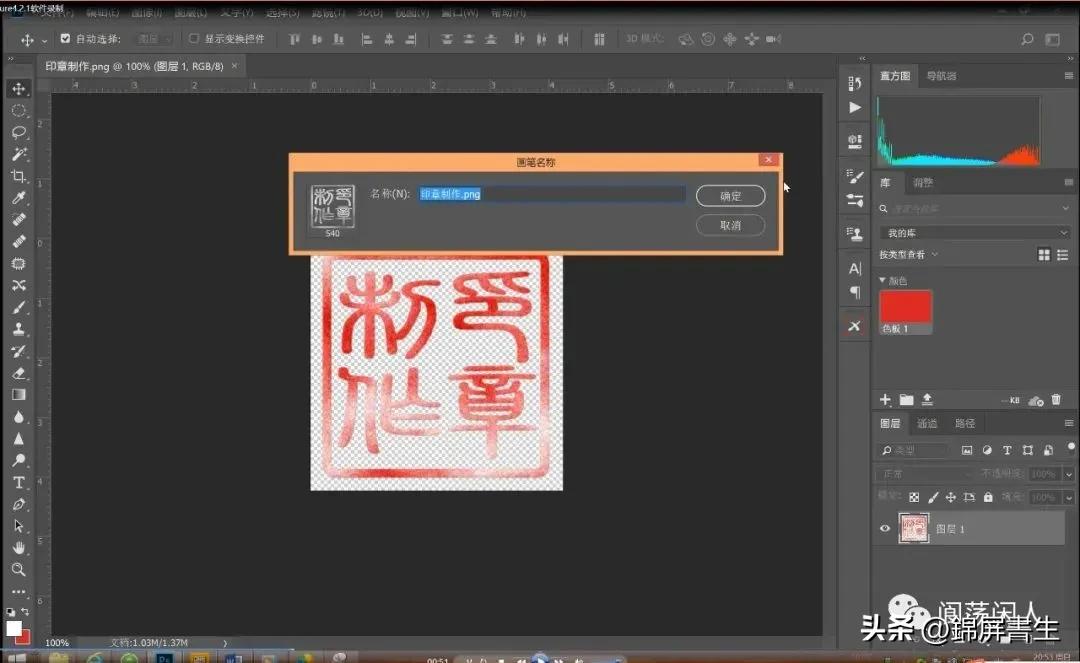Select the Gradient tool
Image resolution: width=1080 pixels, height=663 pixels.
coord(19,391)
